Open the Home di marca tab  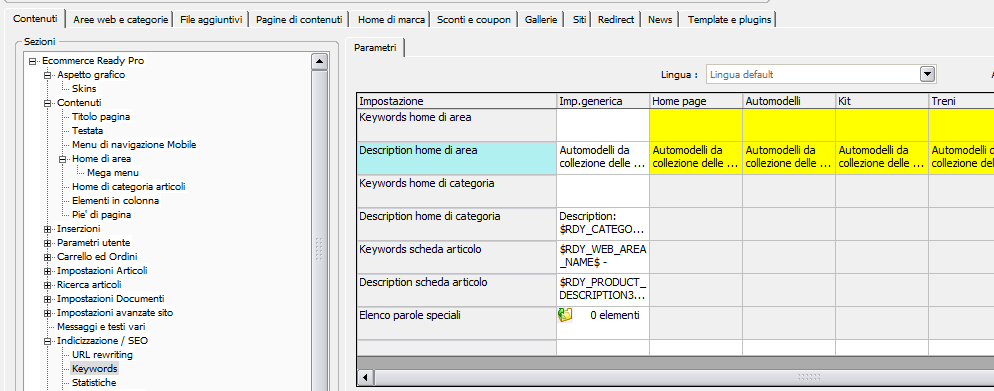(391, 20)
